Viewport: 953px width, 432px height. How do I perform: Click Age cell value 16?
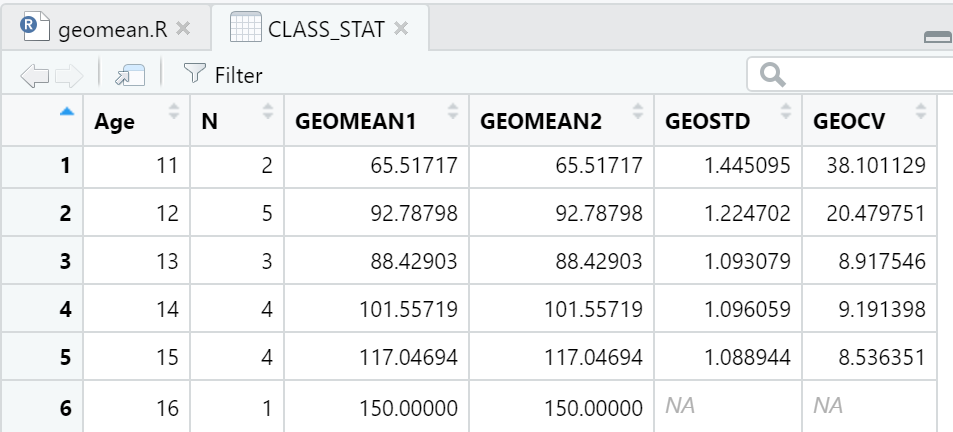[136, 408]
